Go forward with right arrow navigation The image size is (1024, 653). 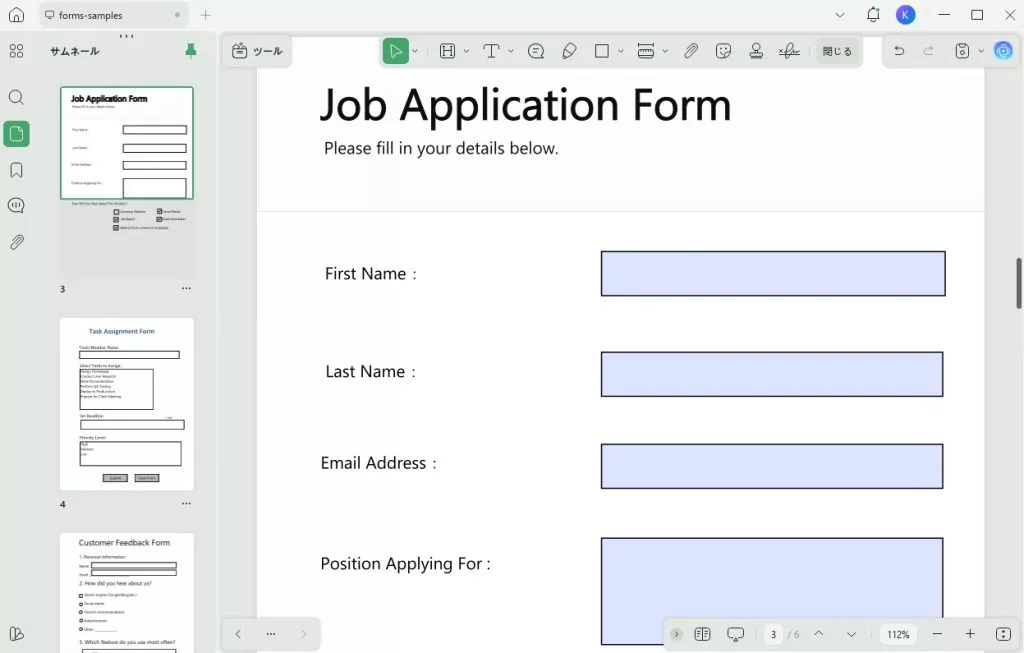[x=304, y=634]
